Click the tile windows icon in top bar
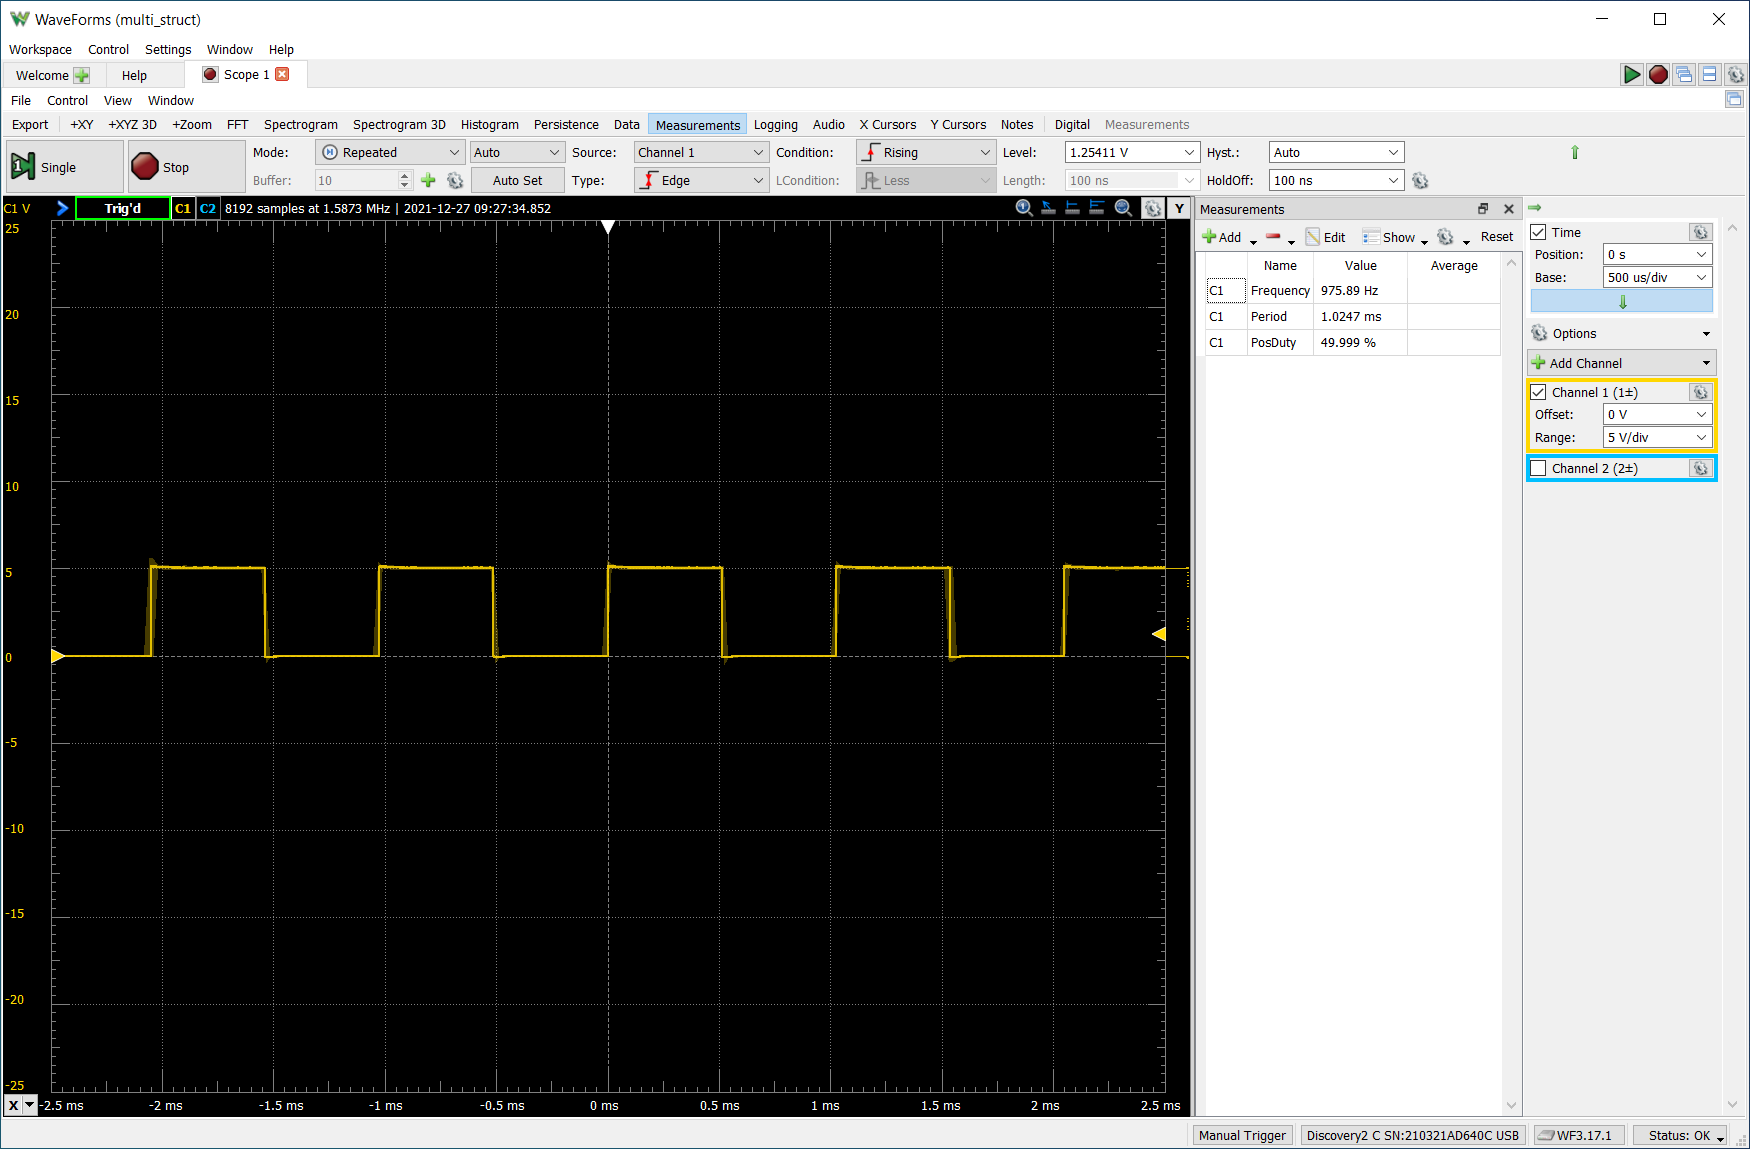The width and height of the screenshot is (1750, 1149). pos(1710,75)
